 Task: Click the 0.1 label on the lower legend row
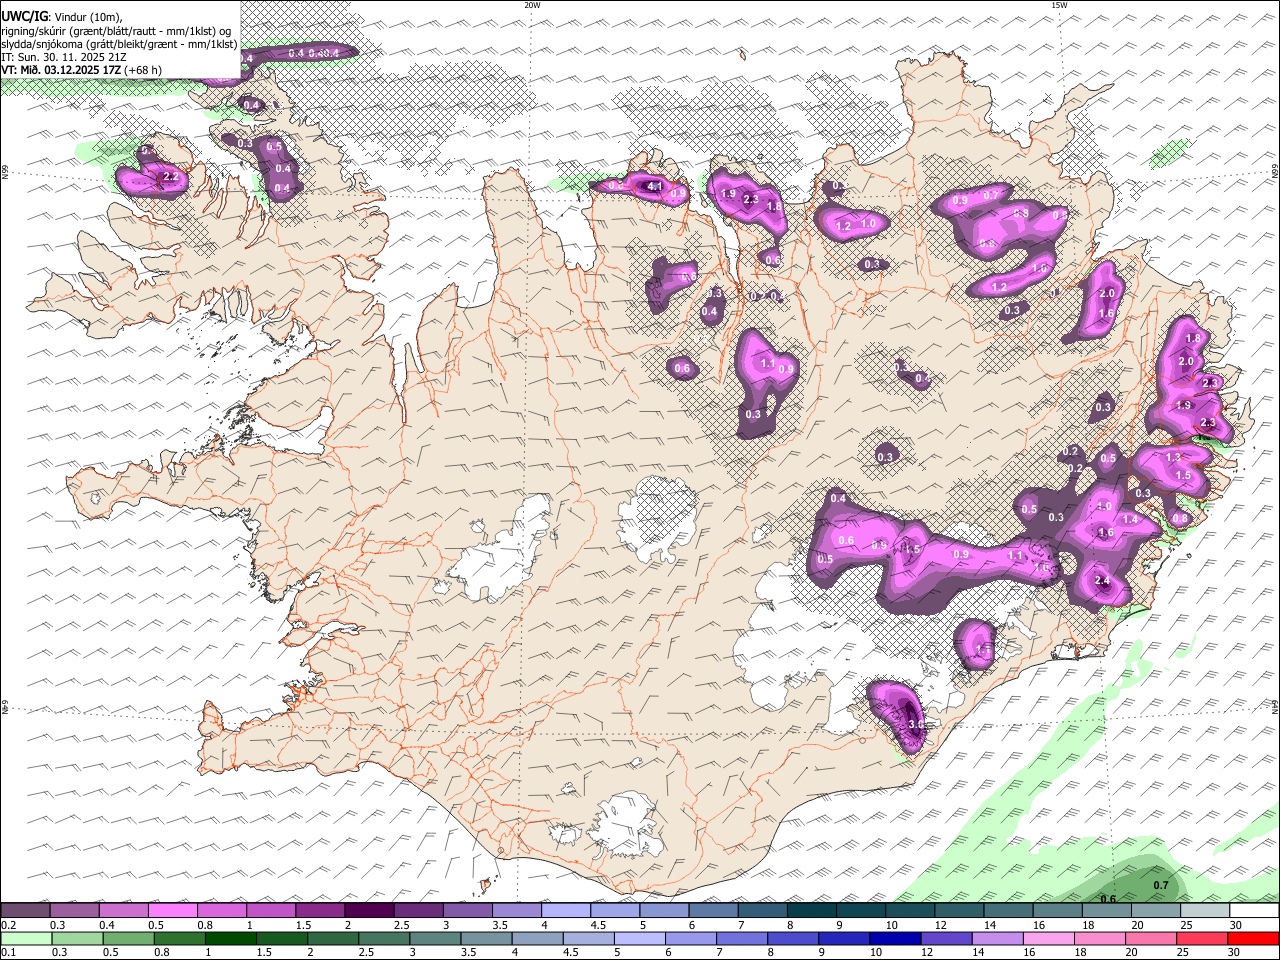pyautogui.click(x=8, y=952)
